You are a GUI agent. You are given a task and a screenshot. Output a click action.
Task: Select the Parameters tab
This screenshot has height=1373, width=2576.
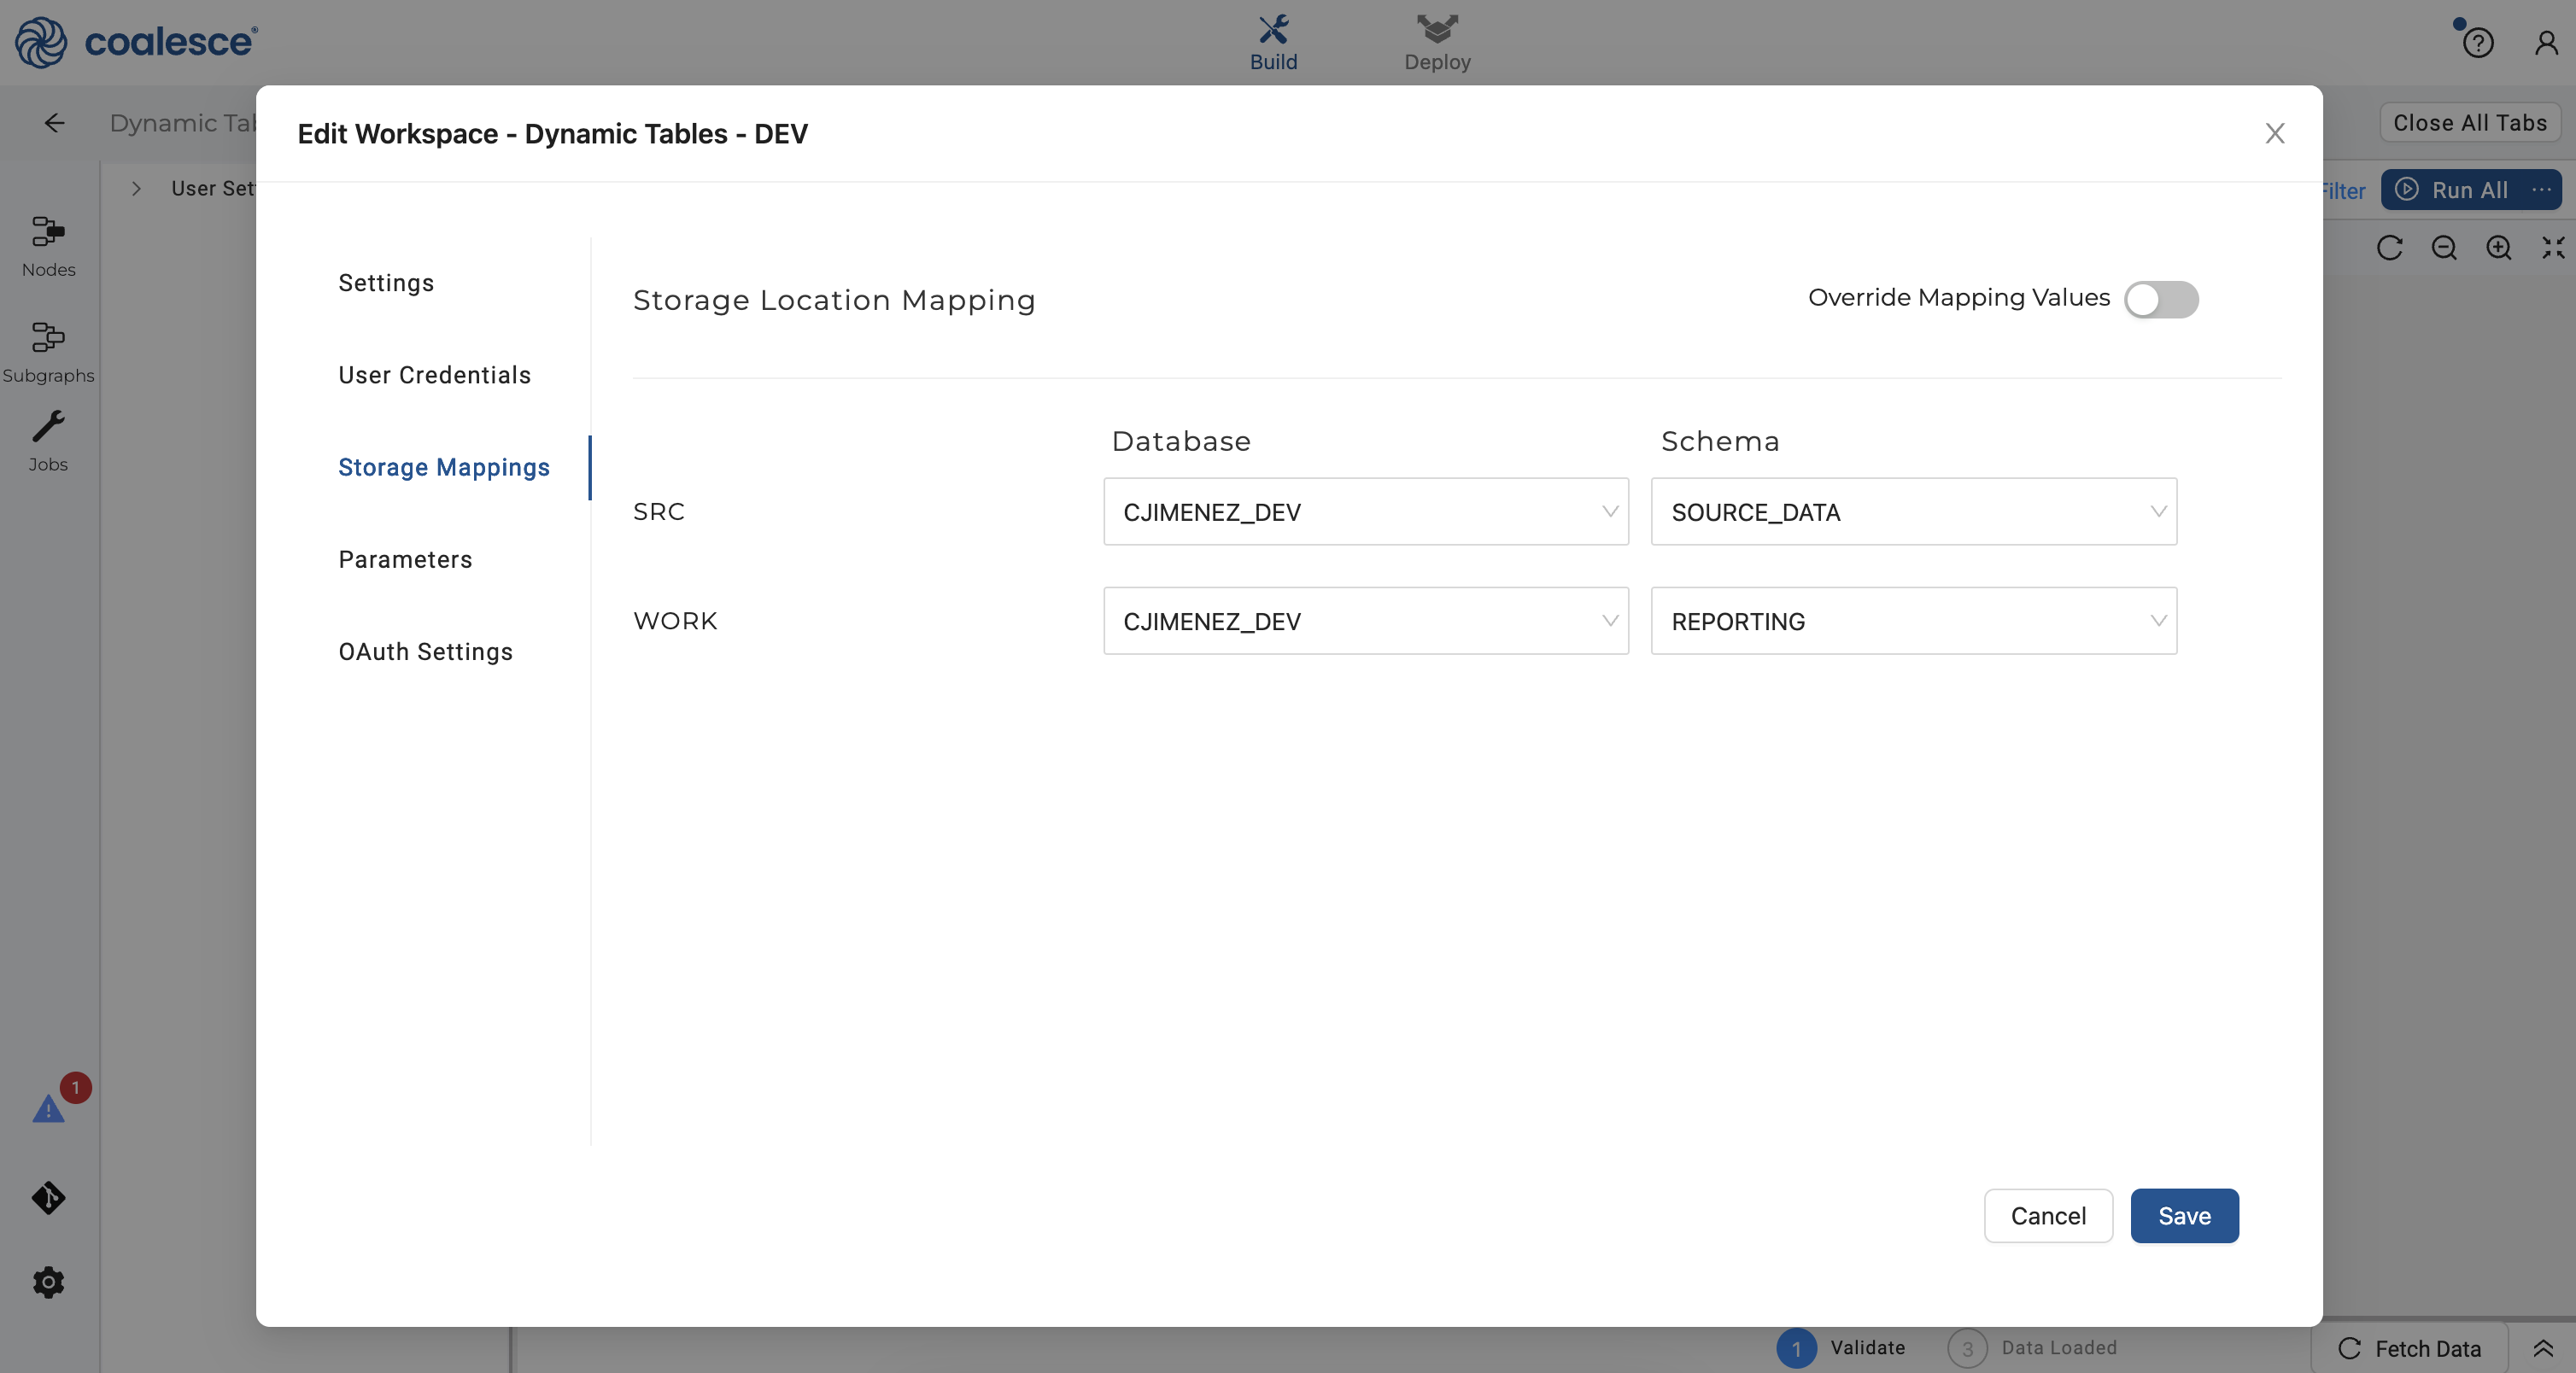(x=405, y=559)
